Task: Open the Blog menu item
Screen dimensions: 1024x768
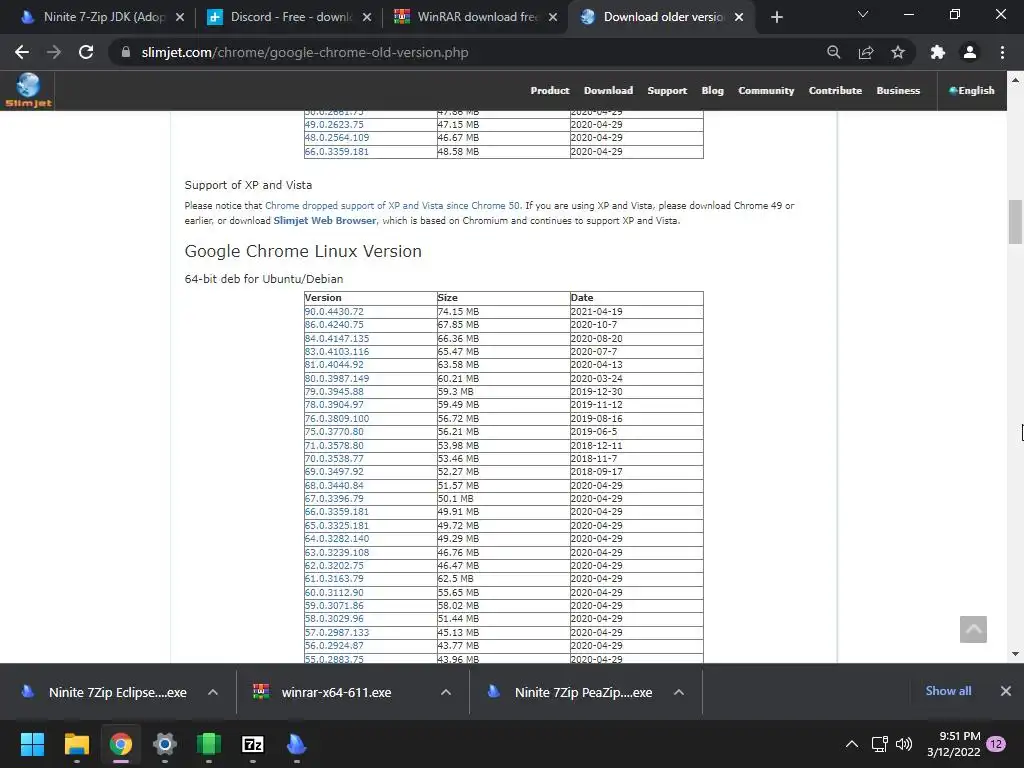Action: click(712, 91)
